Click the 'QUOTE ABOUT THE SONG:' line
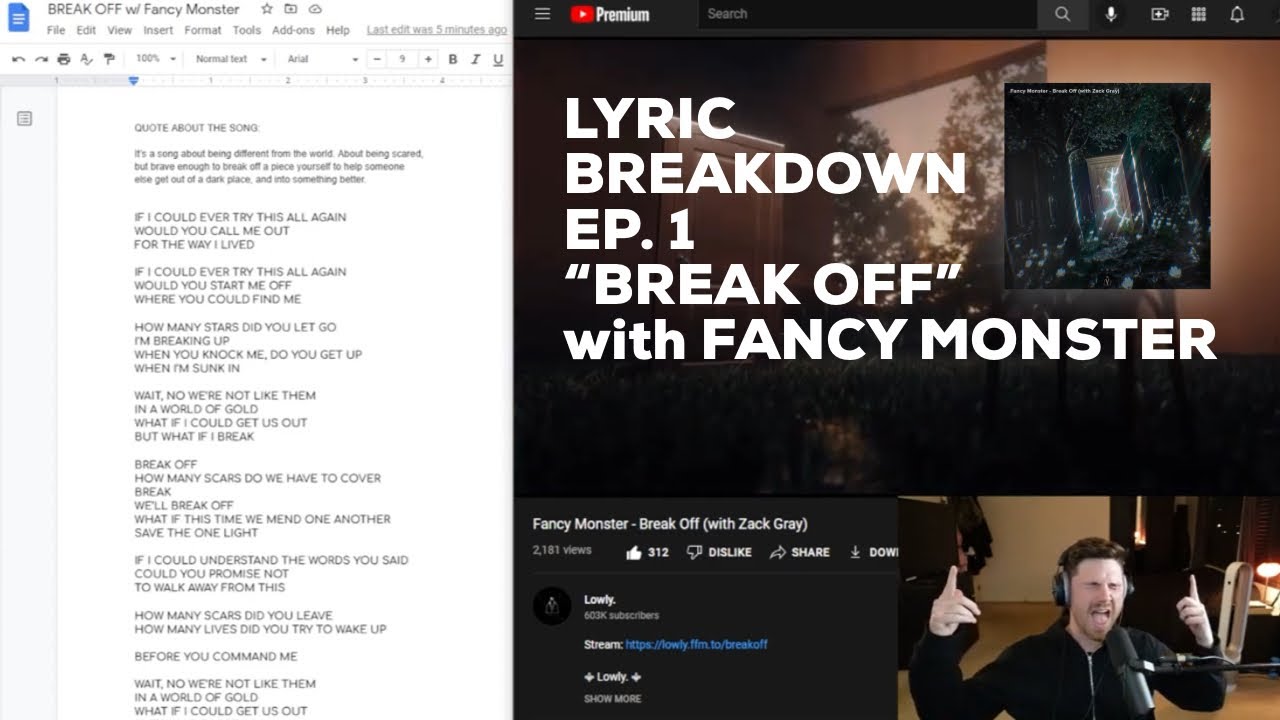This screenshot has width=1280, height=720. click(x=197, y=128)
